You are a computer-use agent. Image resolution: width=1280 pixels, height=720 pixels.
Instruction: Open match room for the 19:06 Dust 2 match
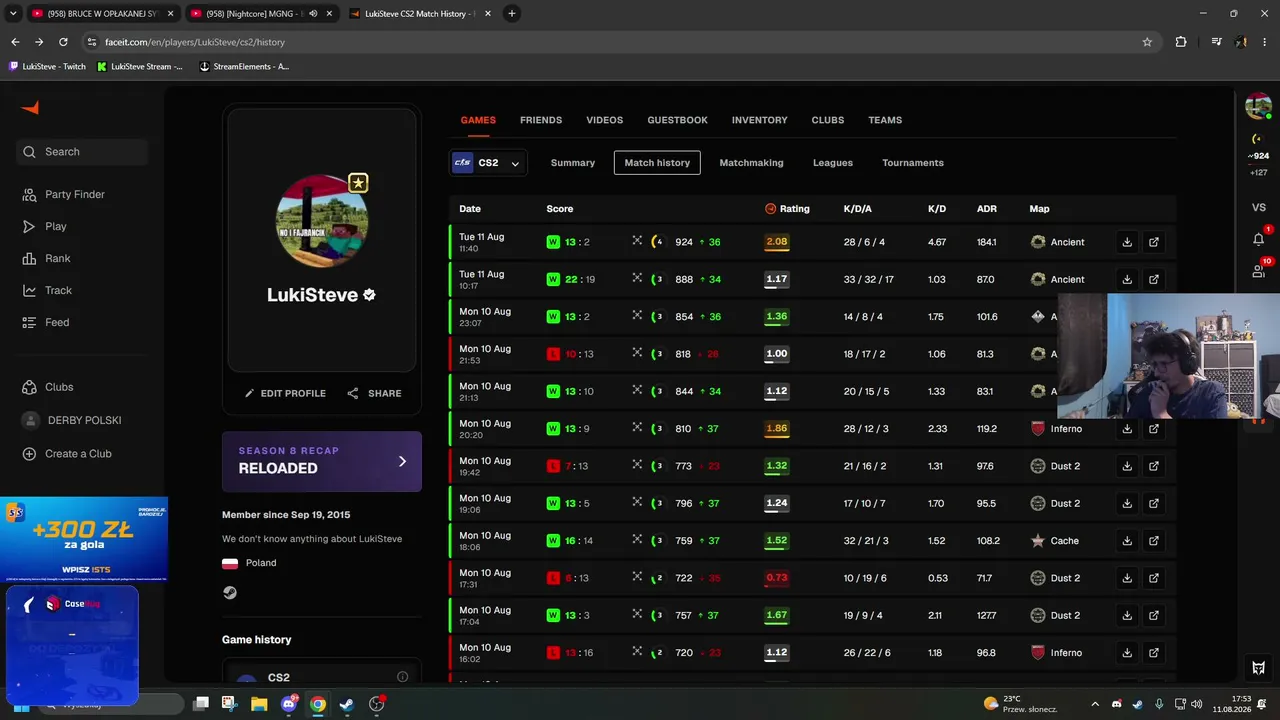coord(1154,503)
